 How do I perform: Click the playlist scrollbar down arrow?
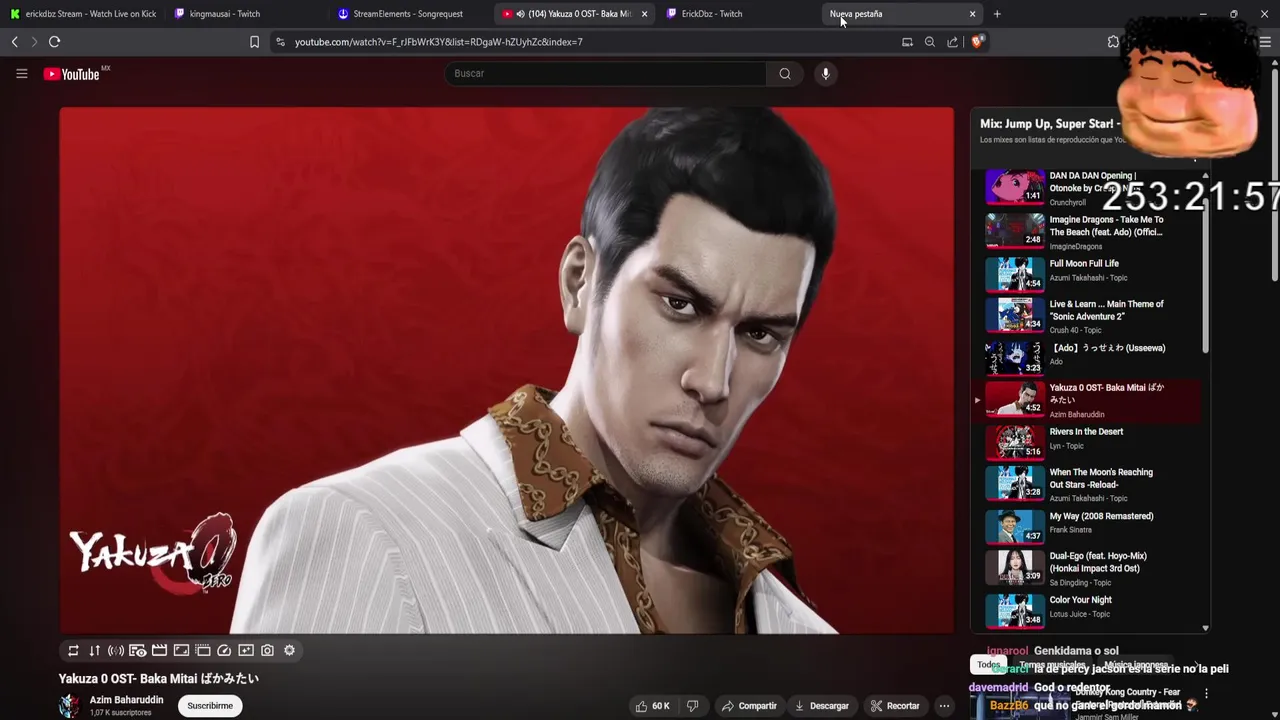(1205, 628)
